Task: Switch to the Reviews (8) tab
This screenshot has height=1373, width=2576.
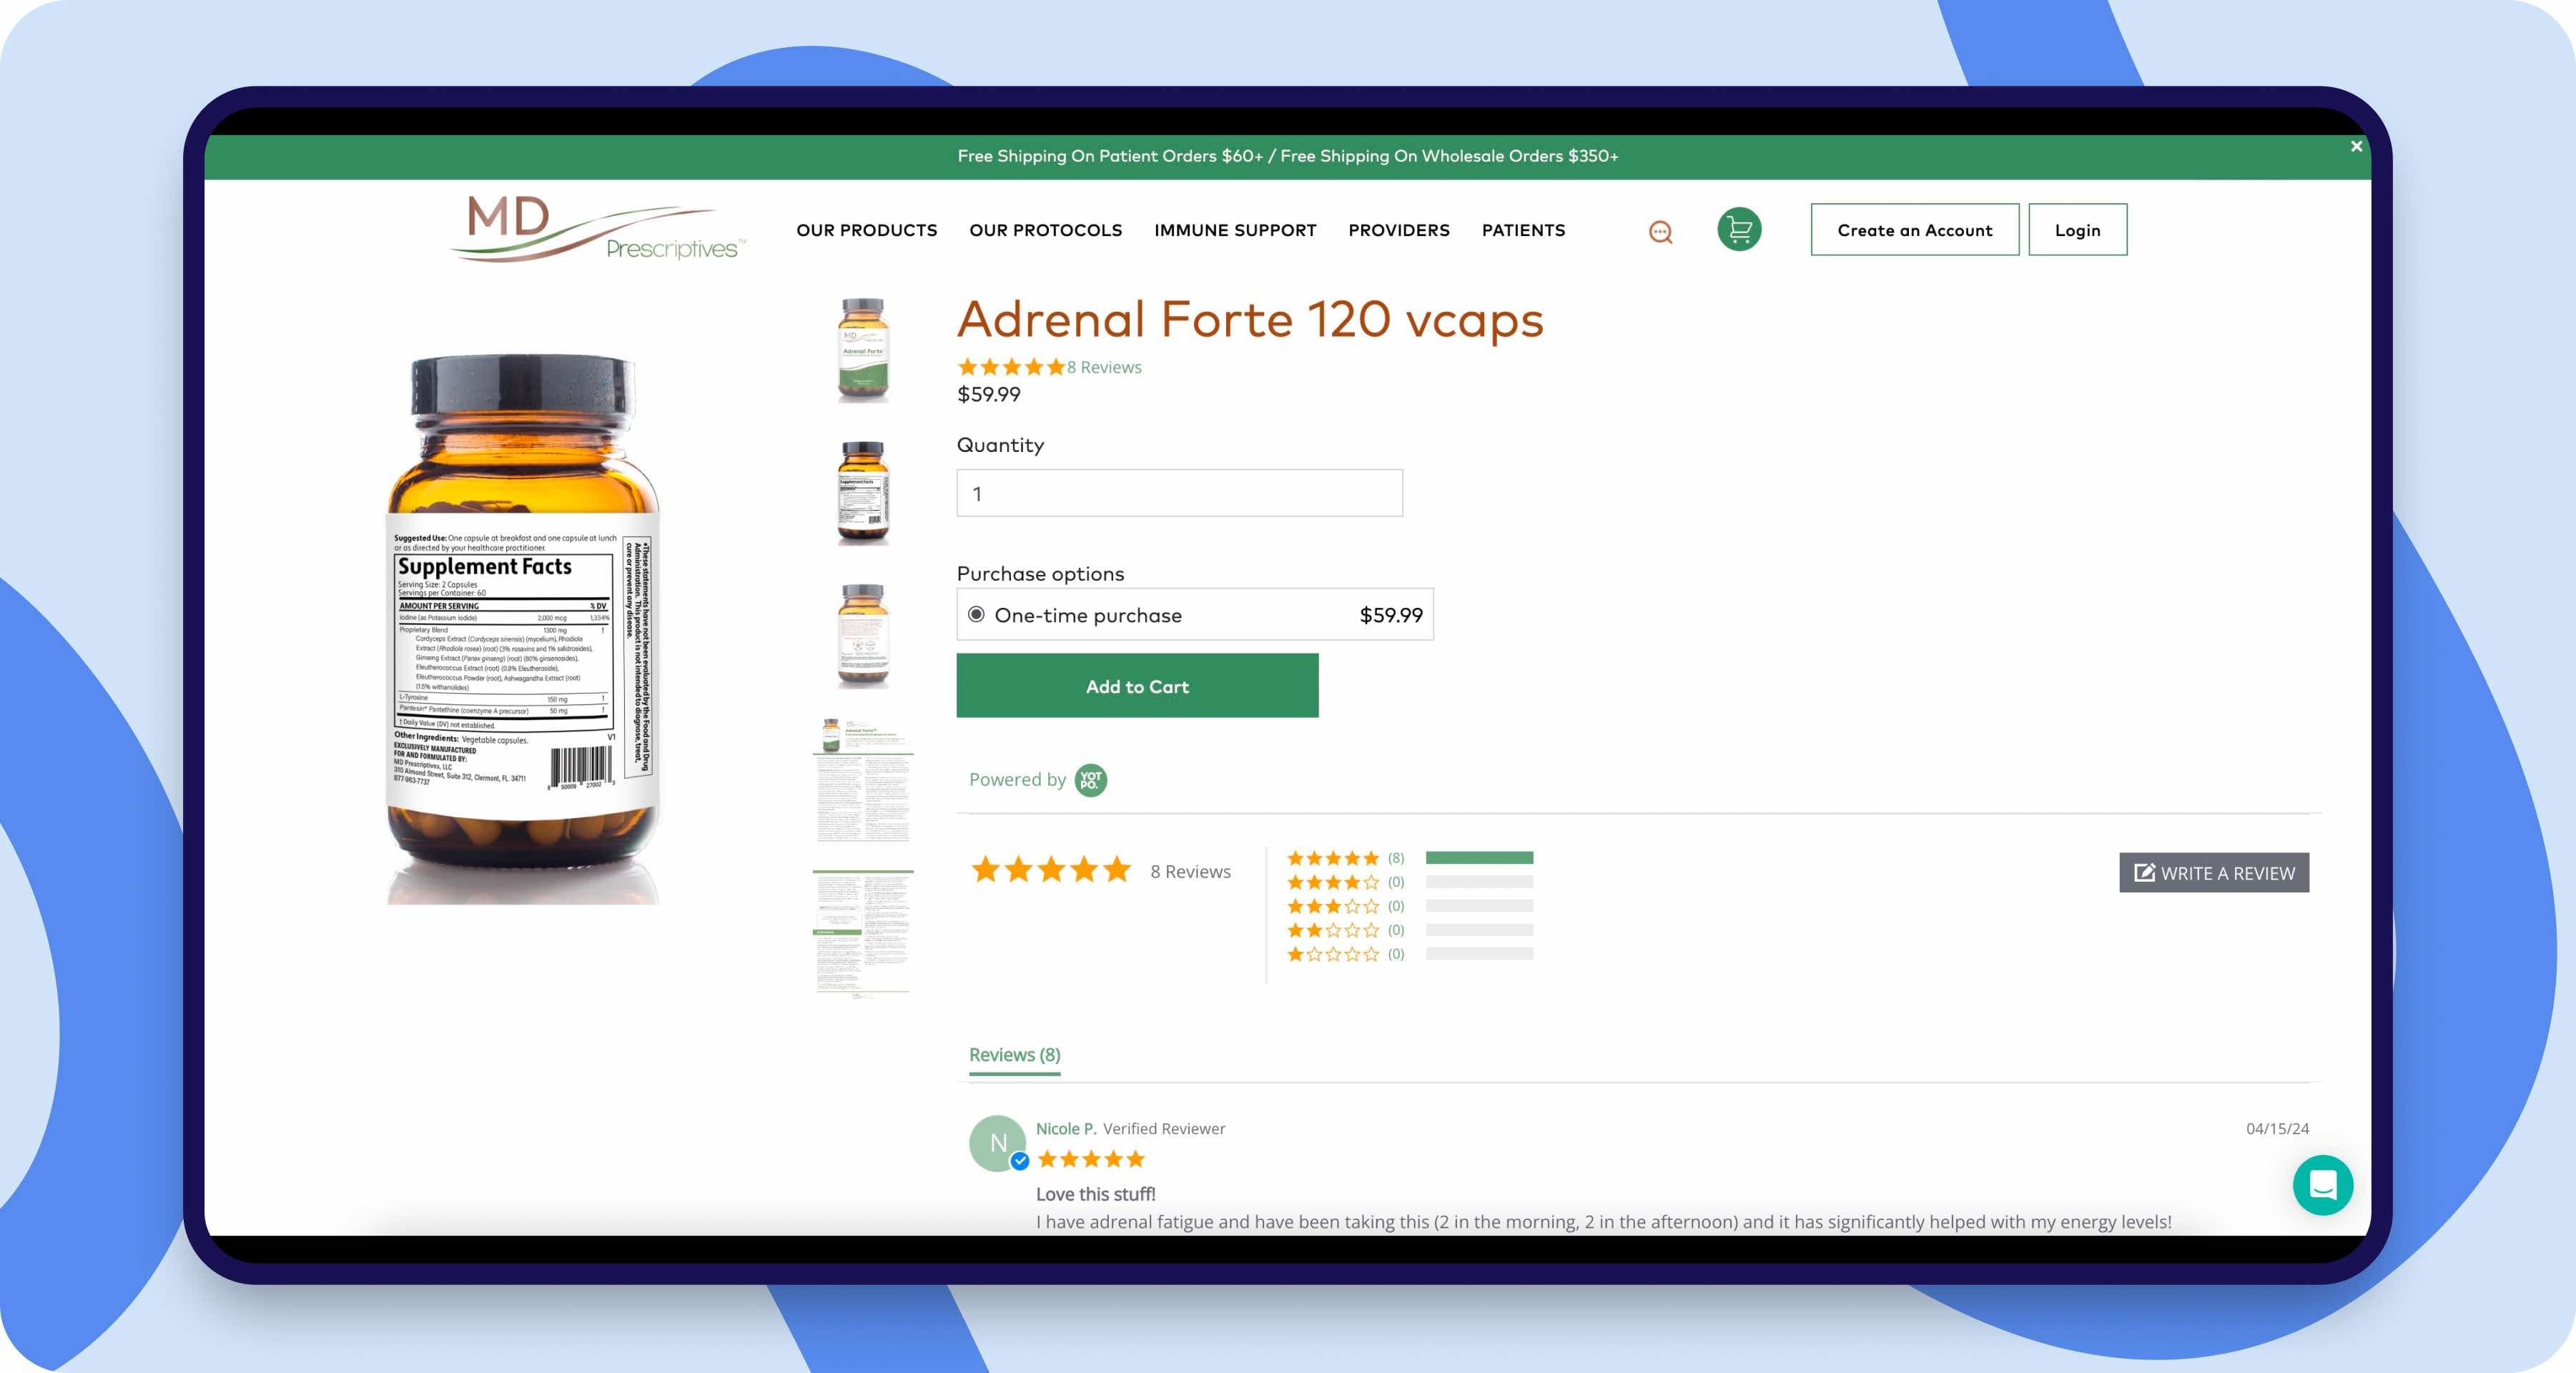Action: coord(1014,1055)
